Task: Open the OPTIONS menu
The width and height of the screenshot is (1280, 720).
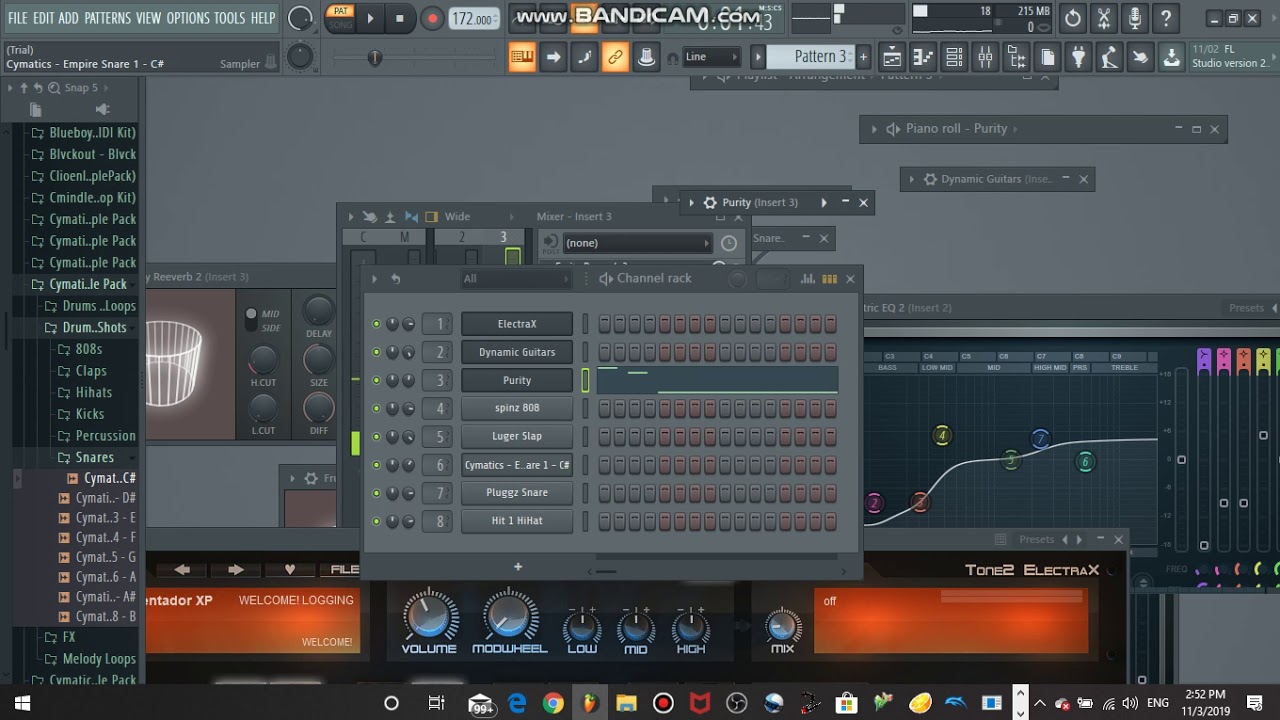Action: (x=188, y=18)
